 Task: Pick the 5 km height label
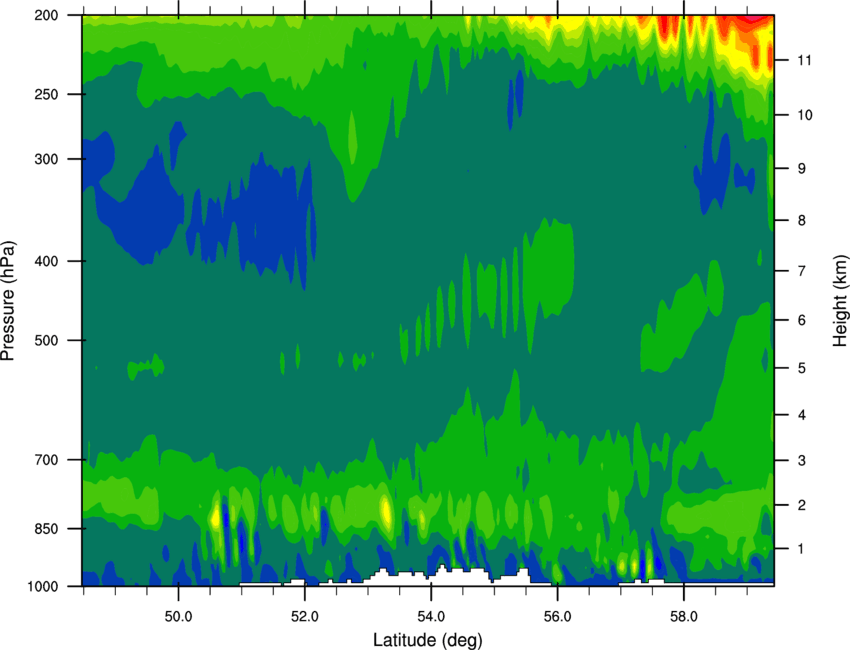[x=802, y=368]
